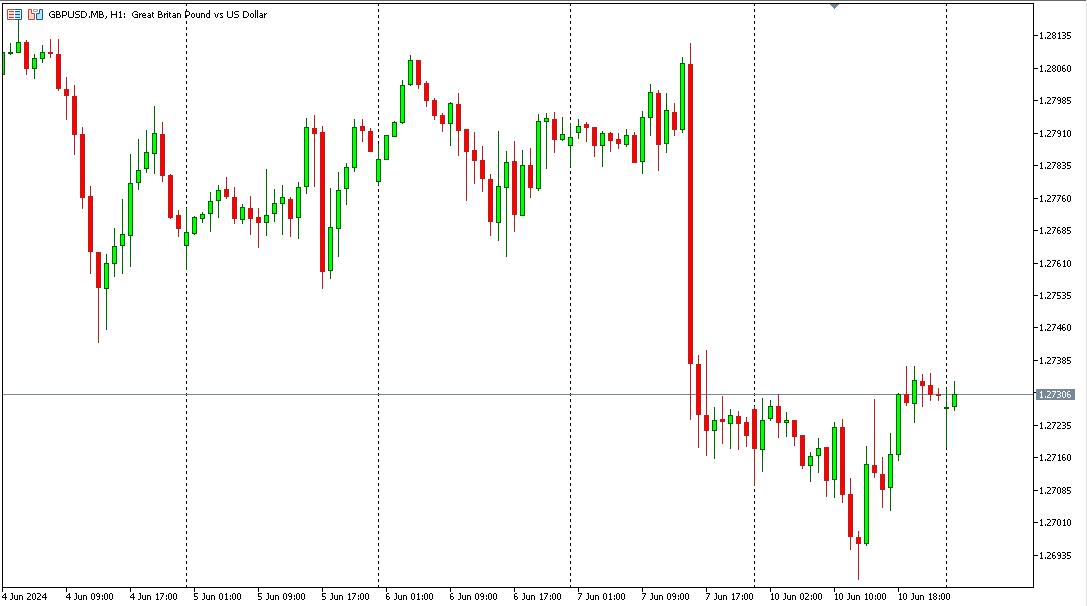Click price axis value 1.27610
Image resolution: width=1087 pixels, height=606 pixels.
(1054, 263)
